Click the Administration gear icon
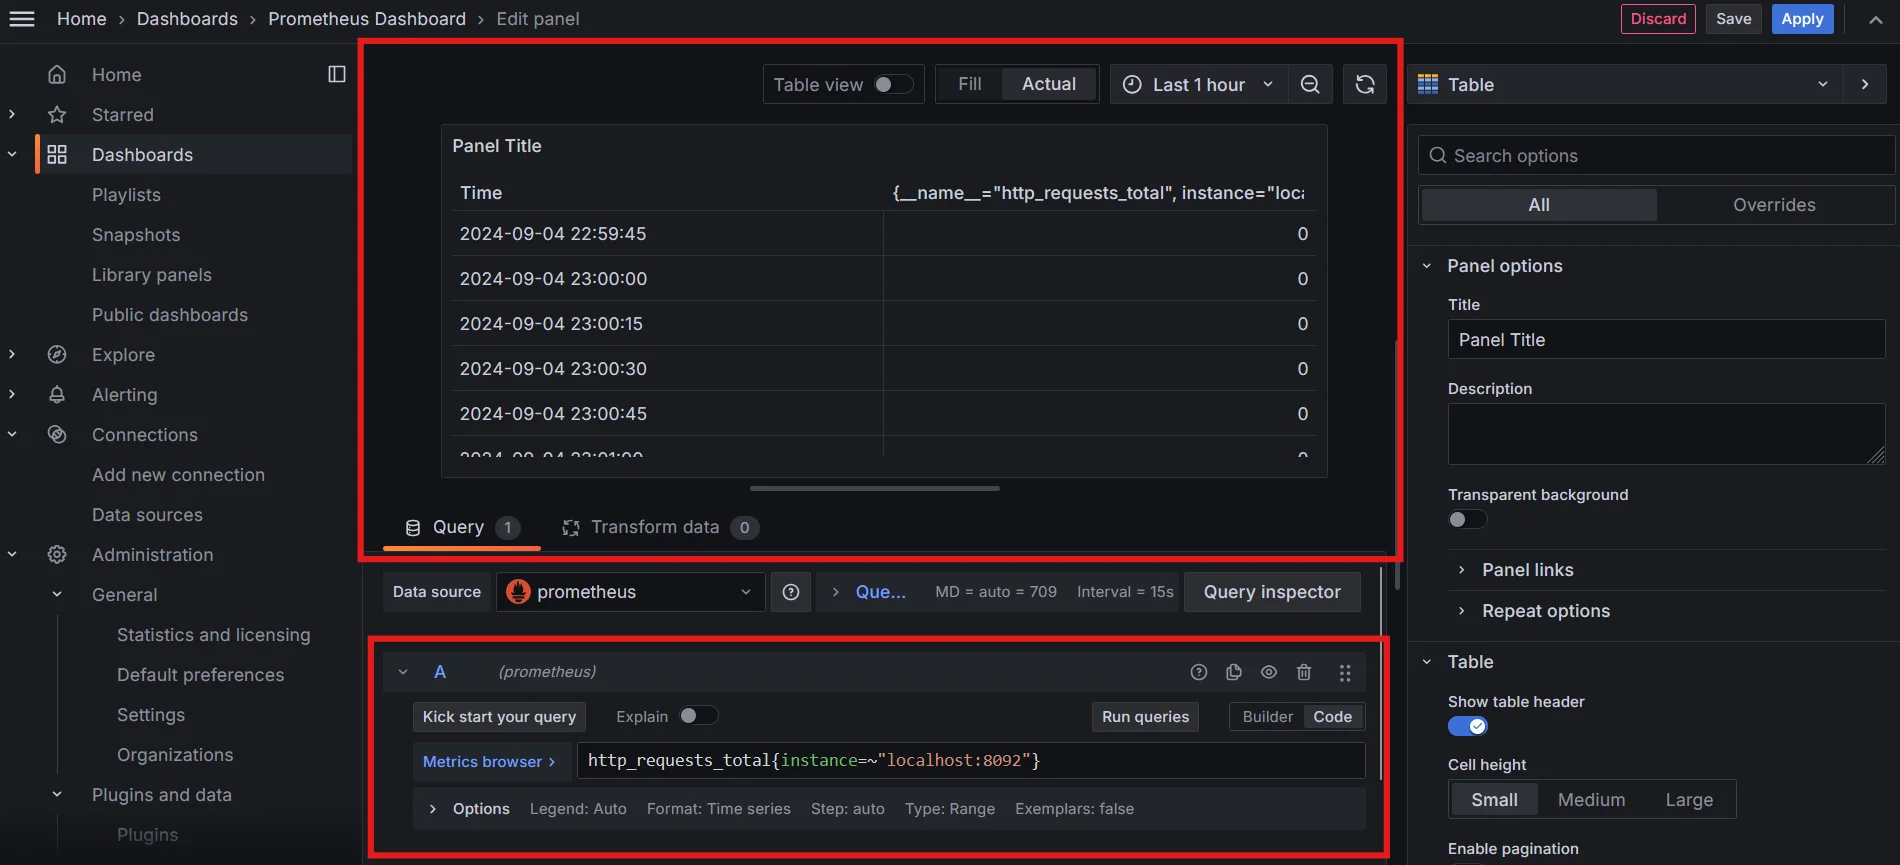 click(x=57, y=555)
